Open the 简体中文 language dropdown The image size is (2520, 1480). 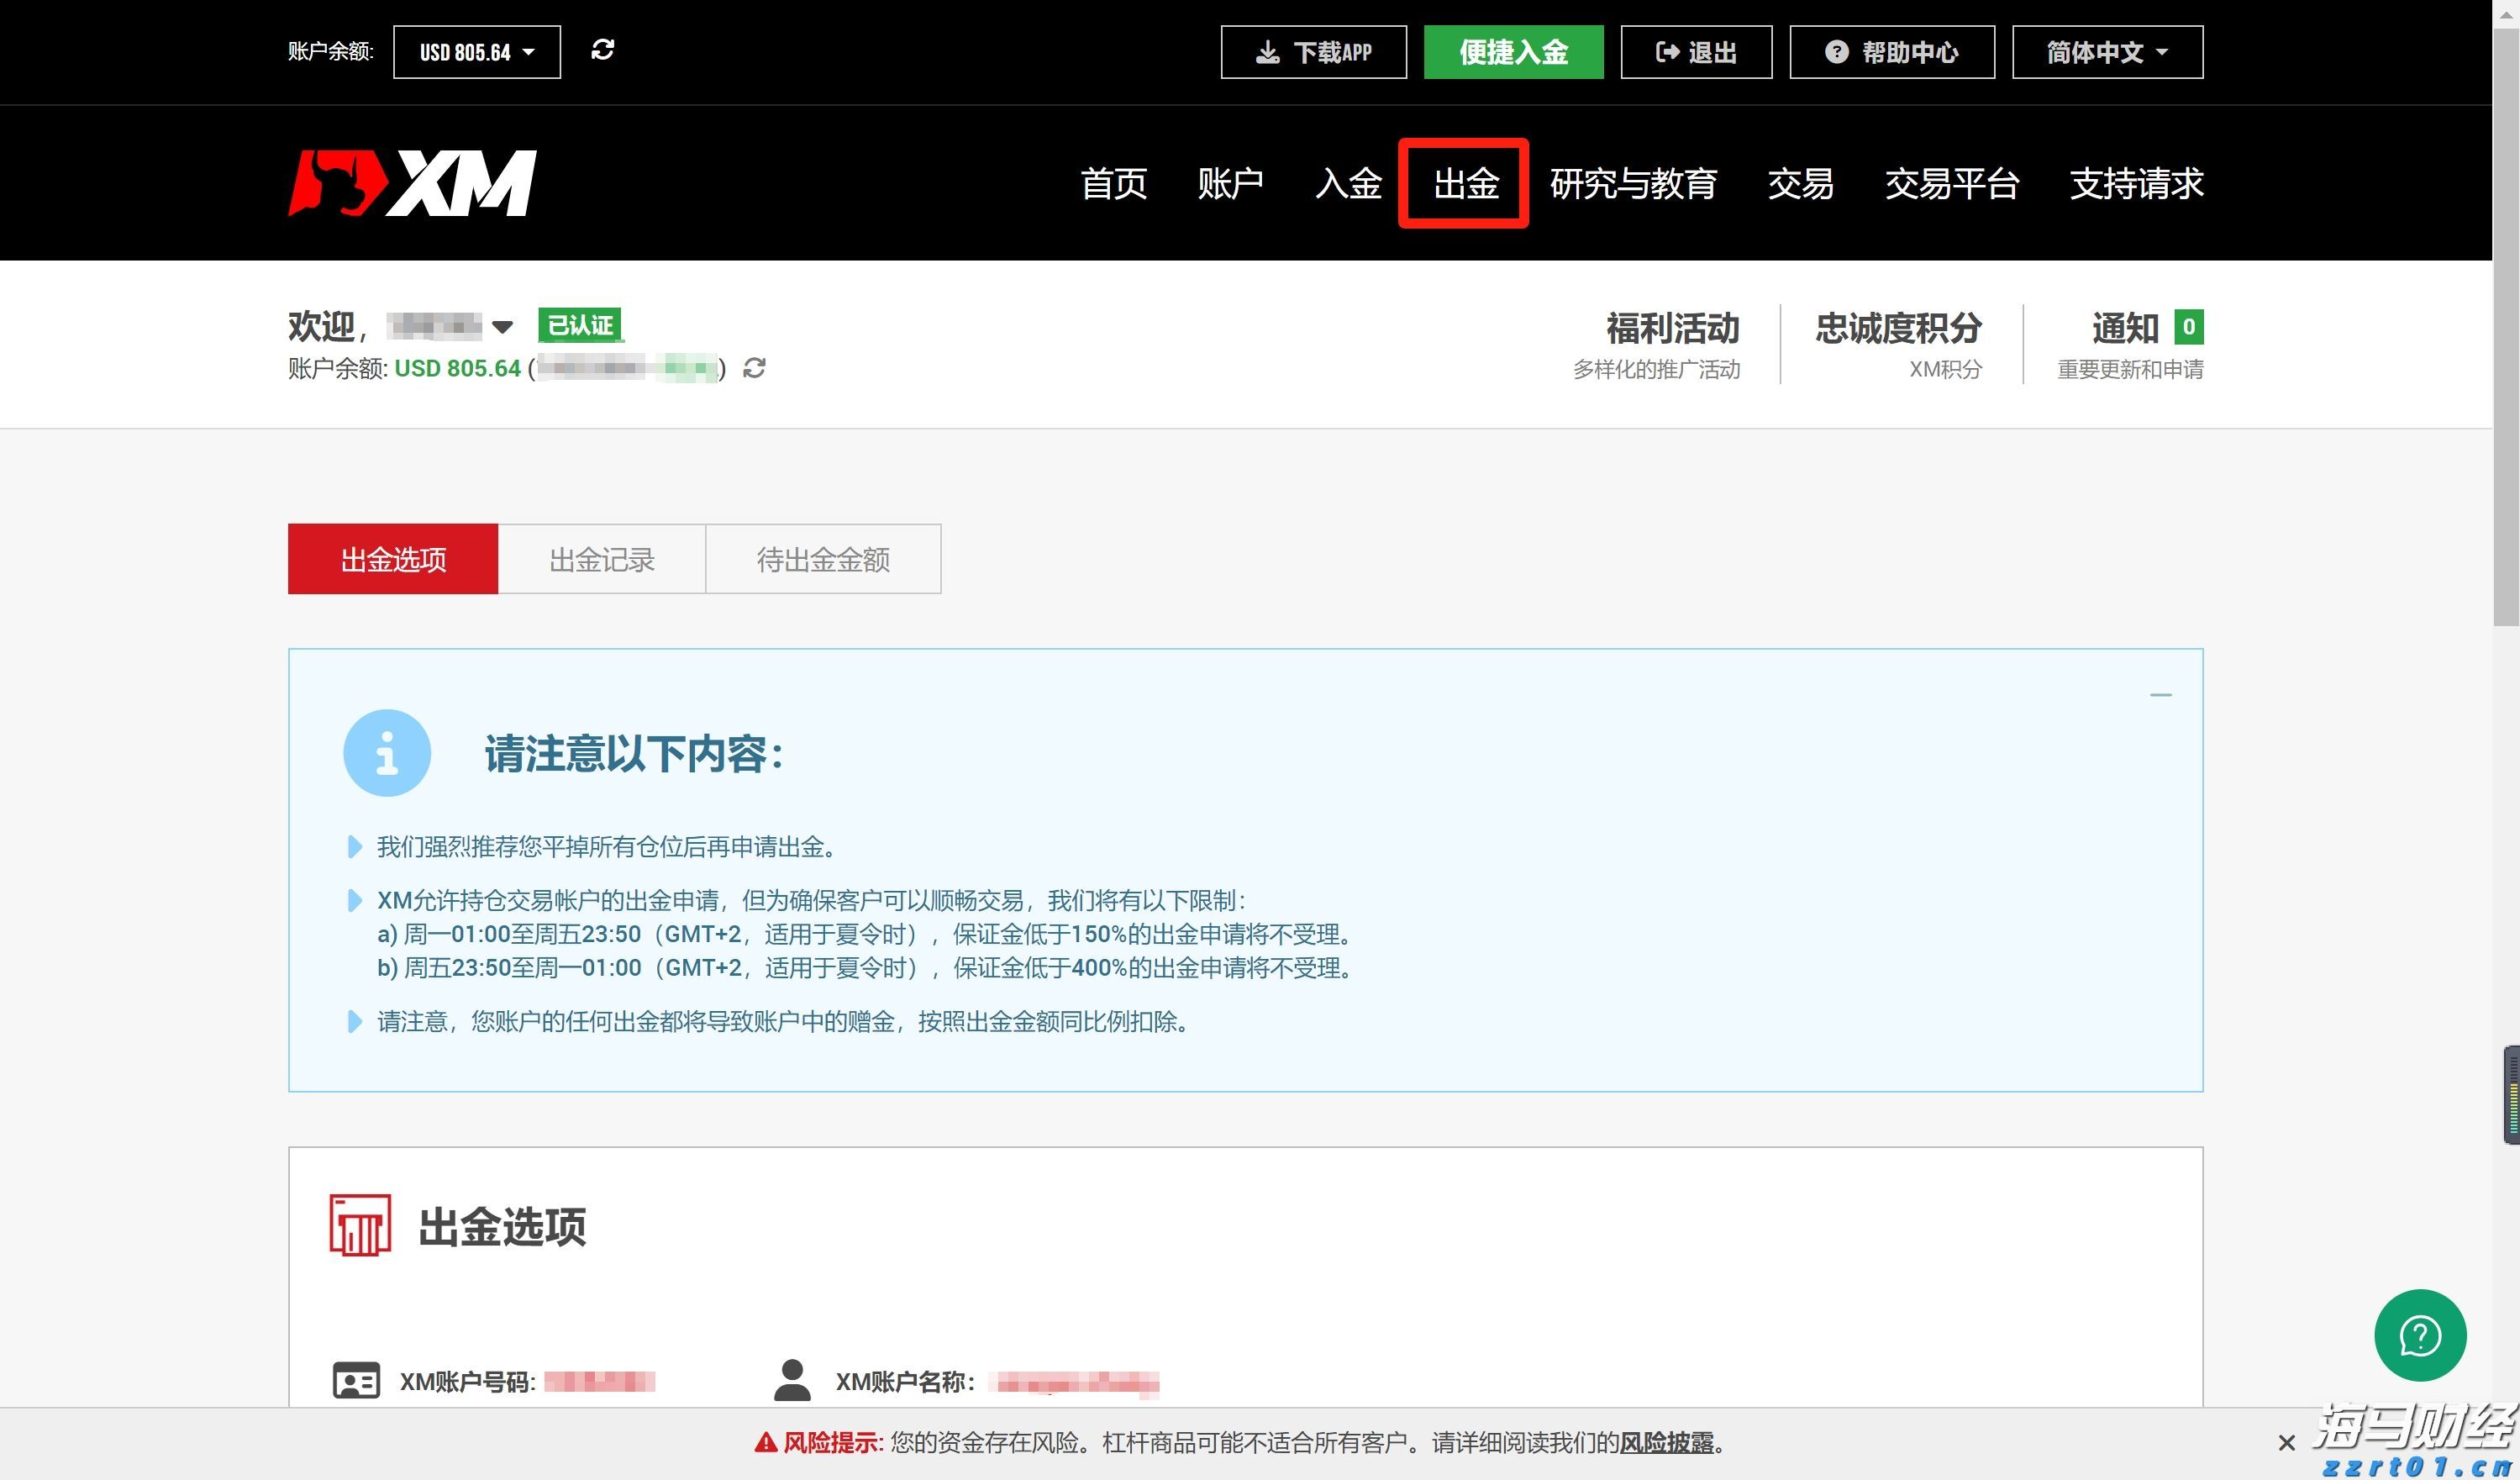coord(2106,52)
